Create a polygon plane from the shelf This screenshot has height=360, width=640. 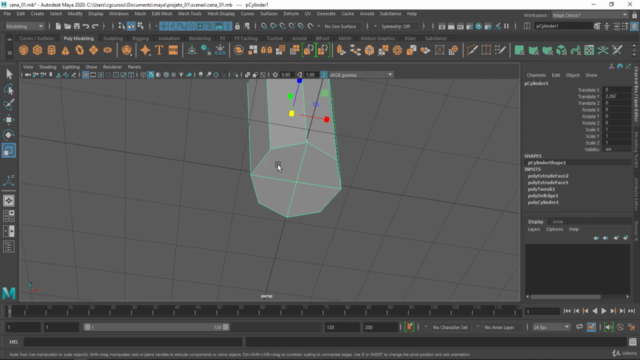click(93, 50)
